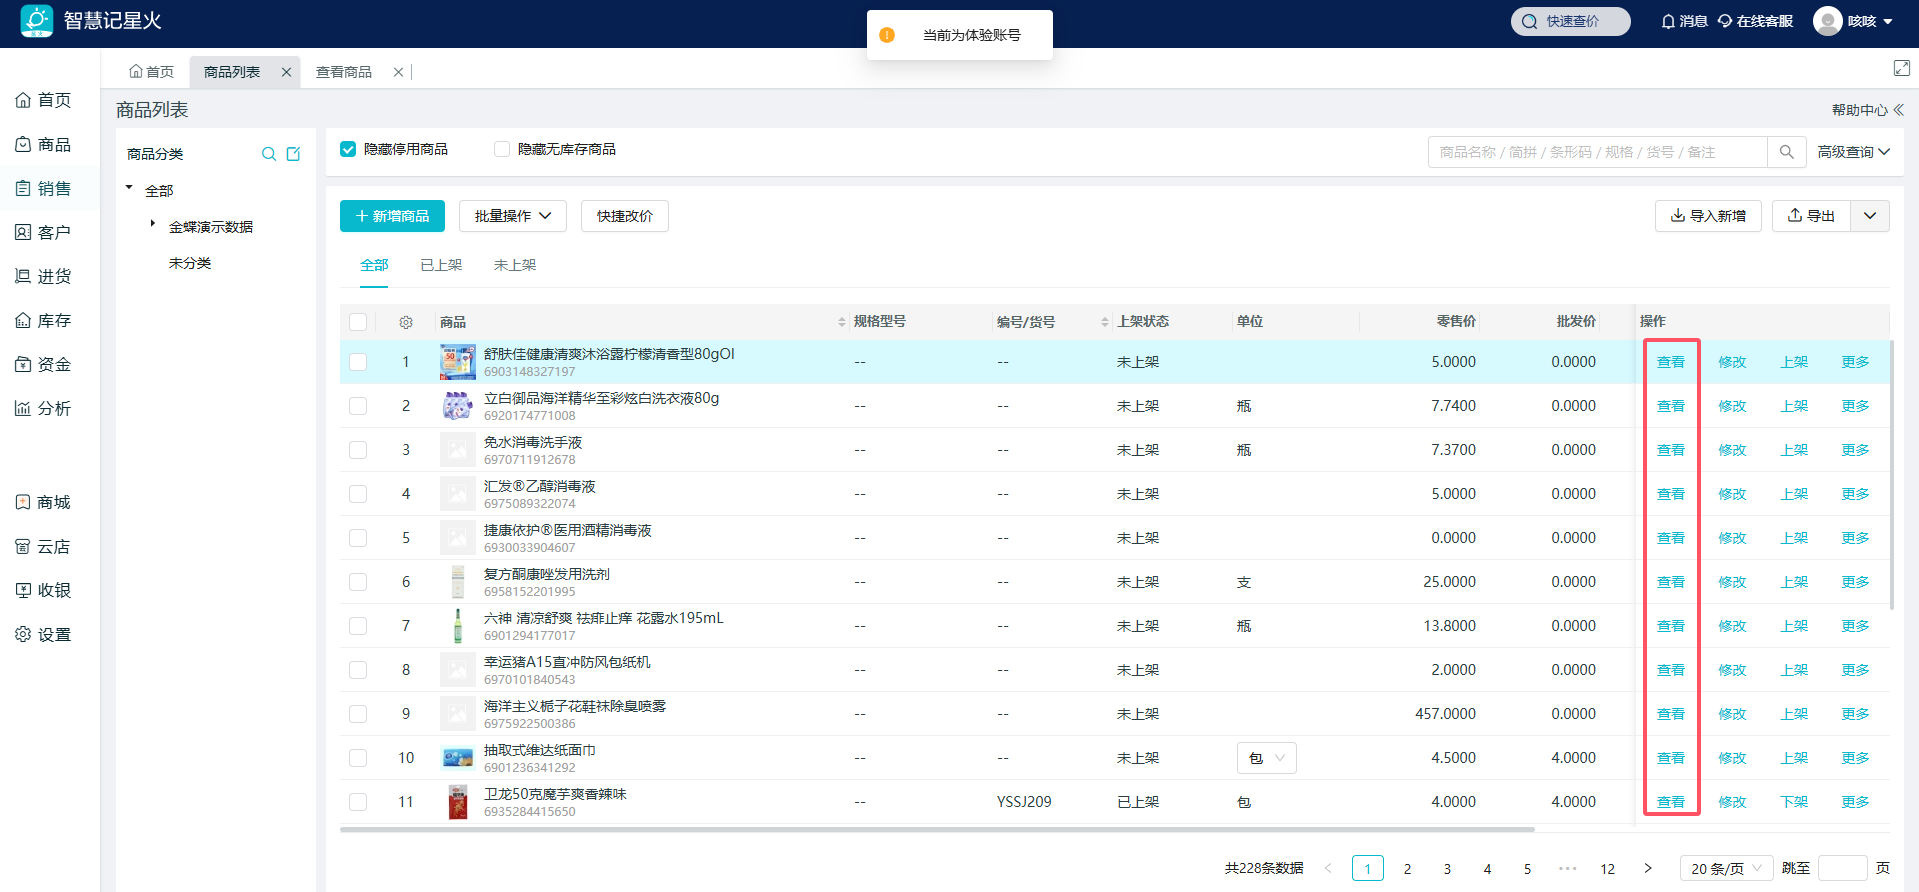
Task: Click the 智慧记星火 logo icon
Action: pyautogui.click(x=37, y=21)
